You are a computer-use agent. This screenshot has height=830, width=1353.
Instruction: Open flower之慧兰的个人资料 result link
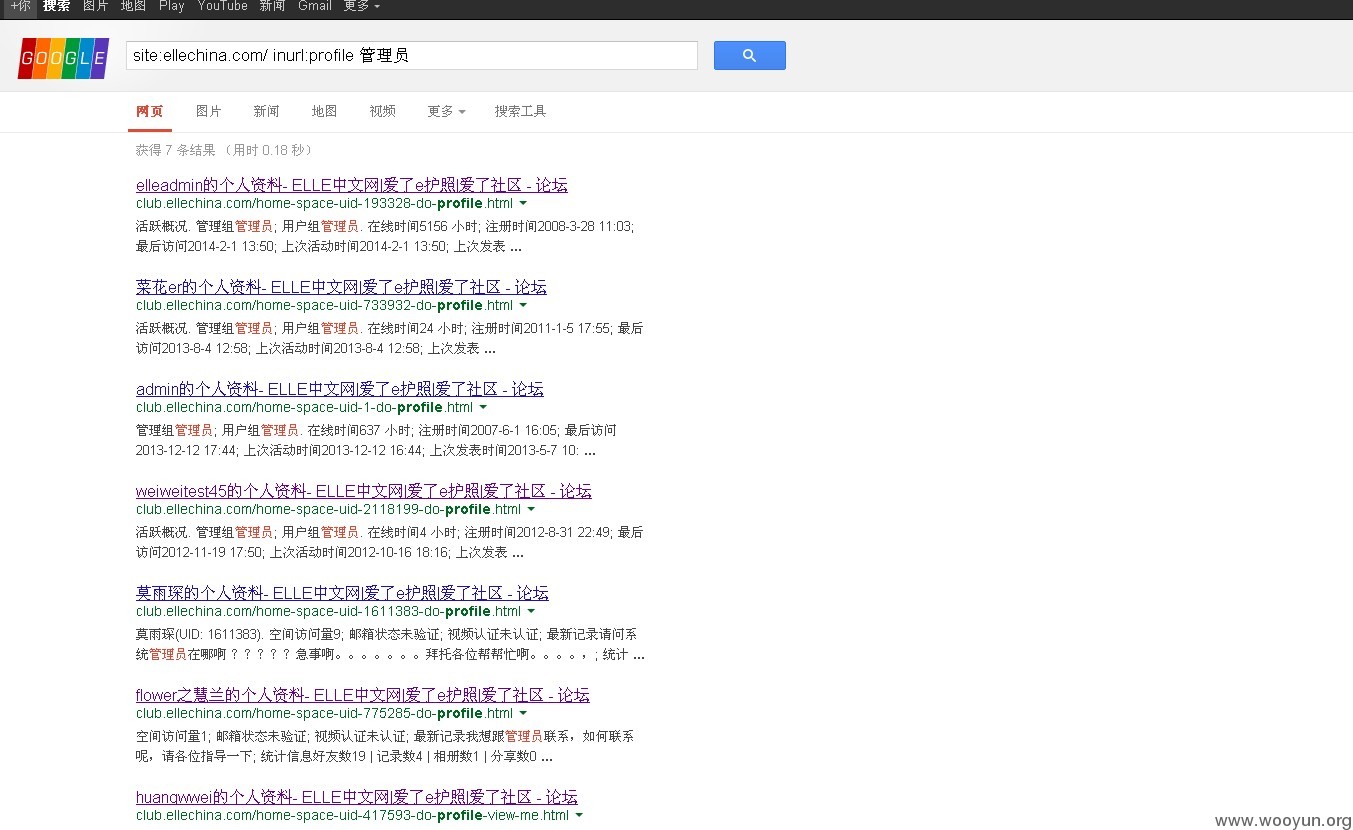pos(363,695)
